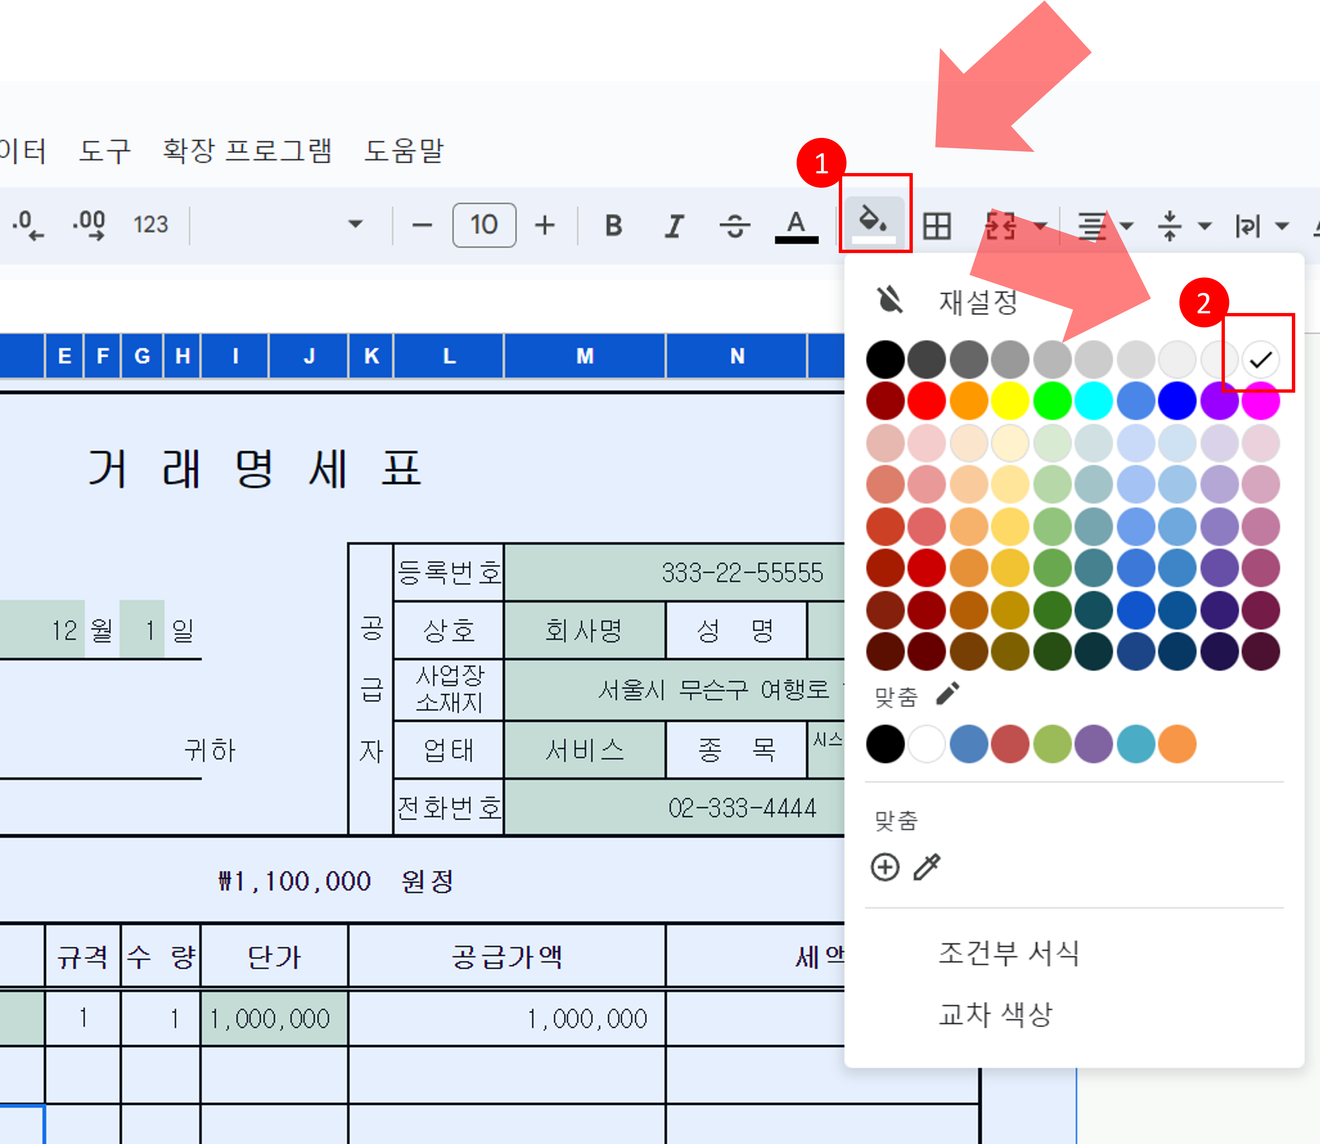The width and height of the screenshot is (1320, 1144).
Task: Open the 확장 프로그램 menu
Action: (247, 151)
